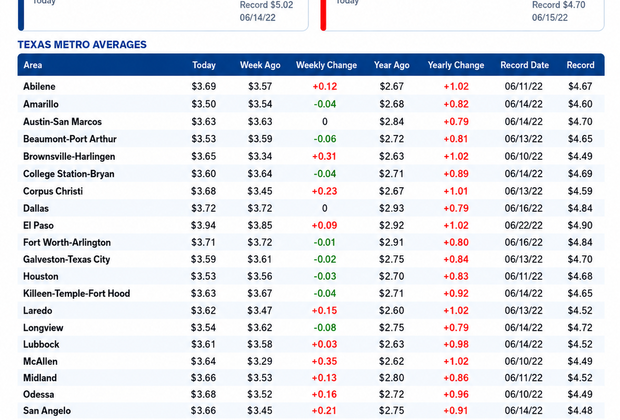Select Brownsville-Harlingen in the Area column
Screen dimensions: 620x420
click(69, 157)
